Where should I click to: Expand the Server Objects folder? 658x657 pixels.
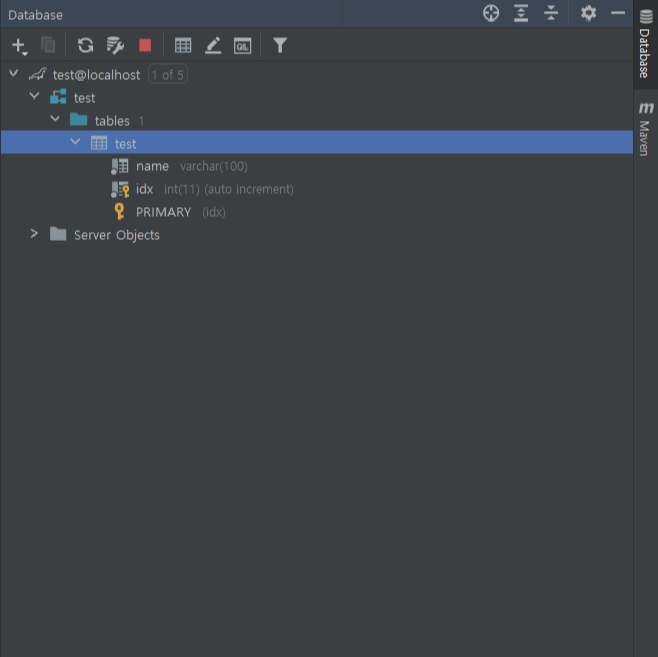tap(34, 234)
